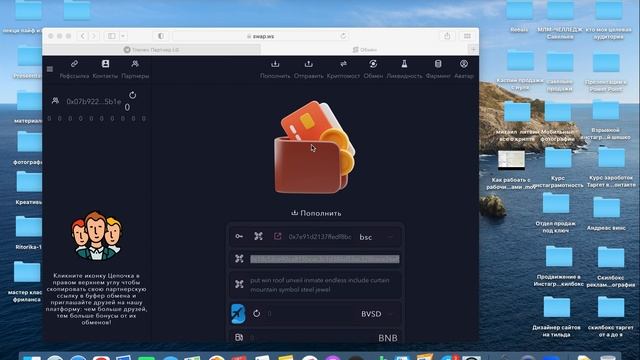Screen dimensions: 640x360
Task: Click the centered Пополнить button below wallet
Action: click(316, 213)
